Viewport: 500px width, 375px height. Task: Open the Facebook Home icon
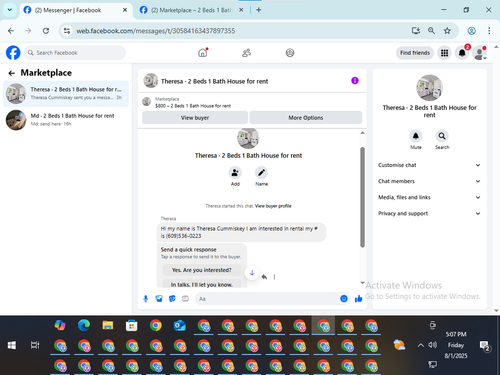click(203, 53)
